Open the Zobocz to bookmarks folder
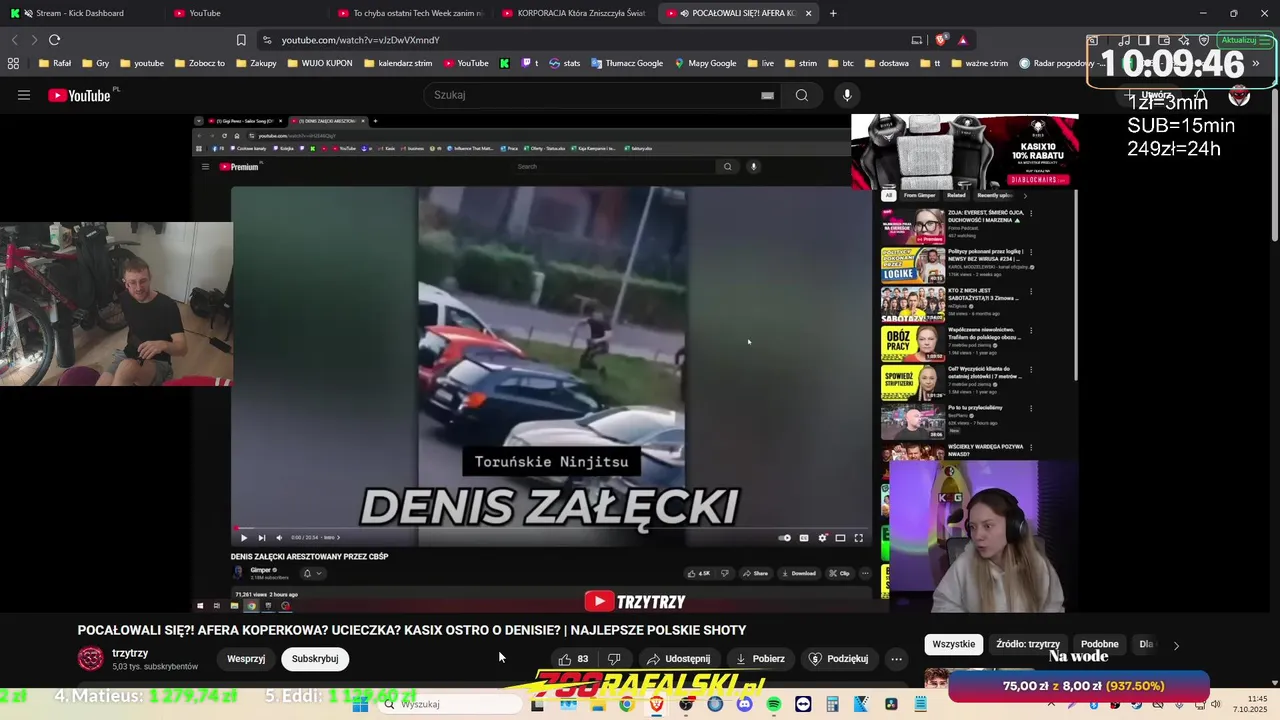1280x720 pixels. click(x=199, y=63)
